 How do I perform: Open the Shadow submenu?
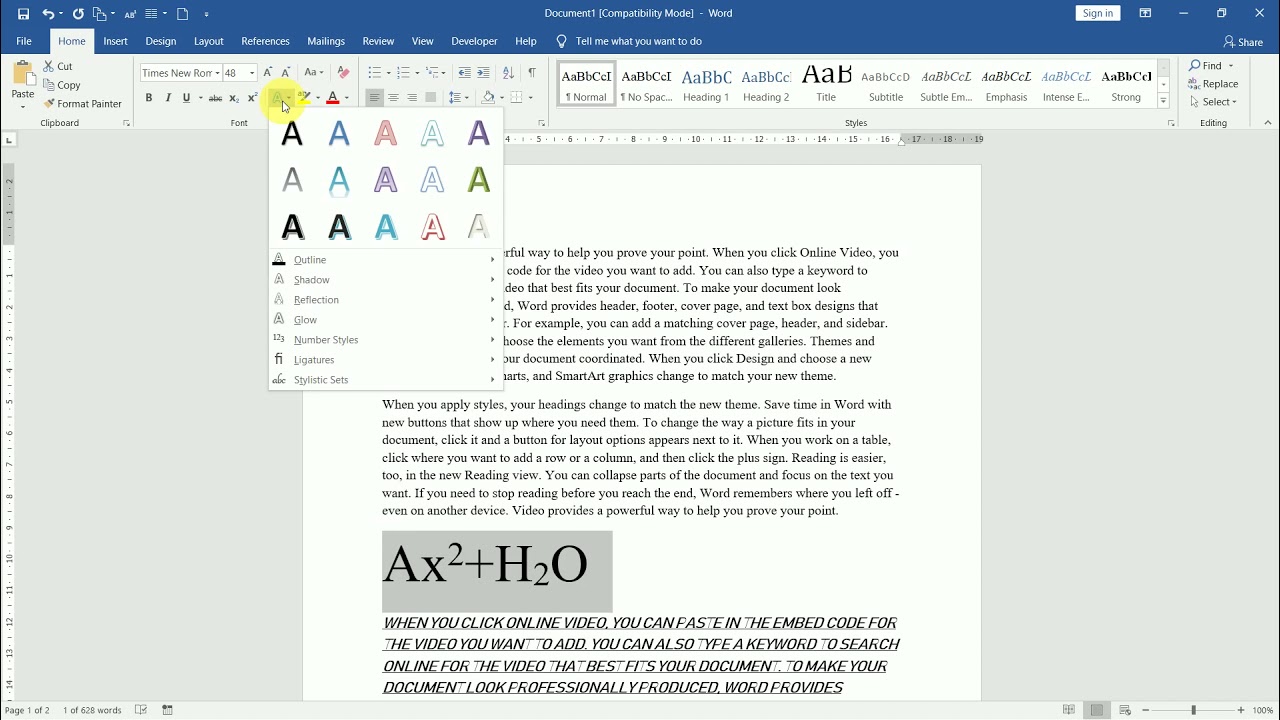click(385, 280)
